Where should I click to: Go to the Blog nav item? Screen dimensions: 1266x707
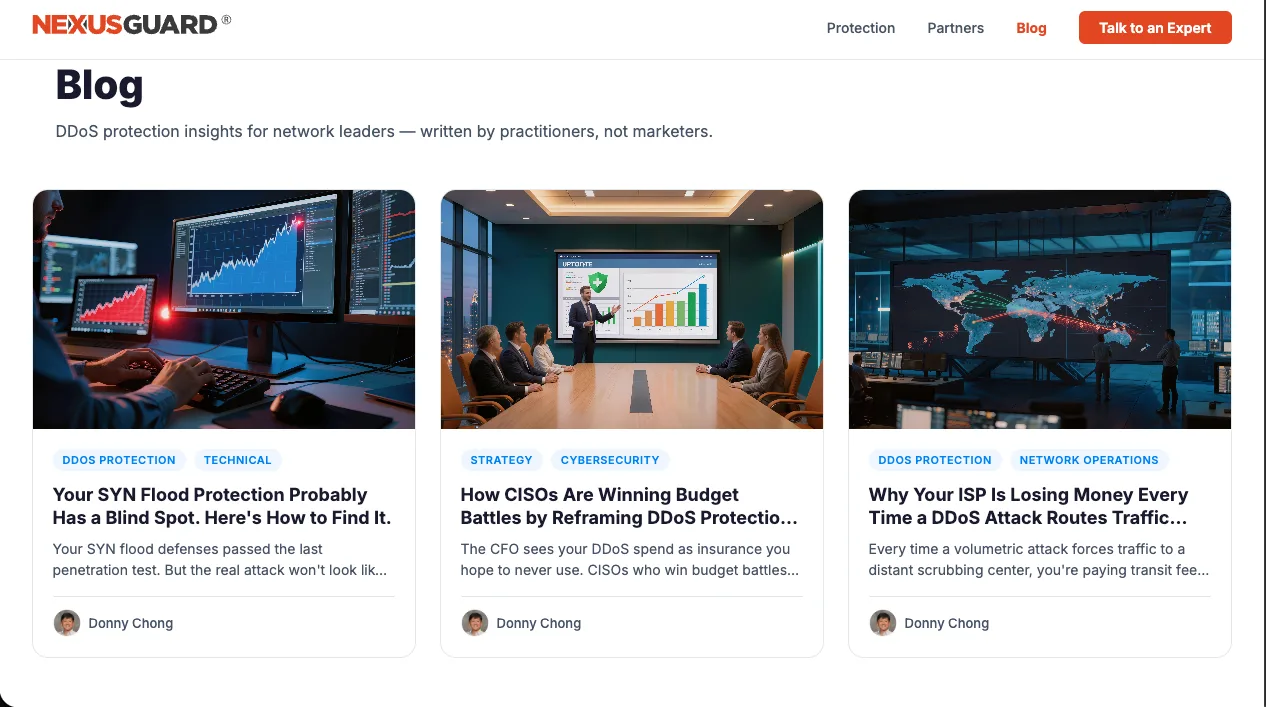[1031, 28]
